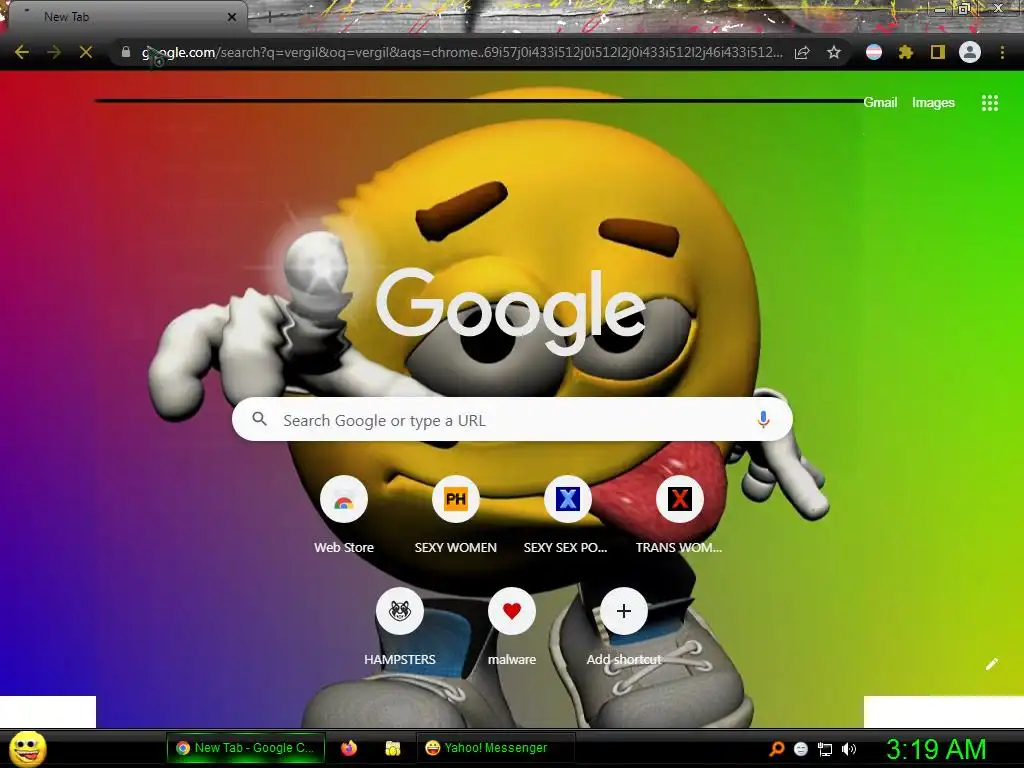Click the orange search tray icon
The width and height of the screenshot is (1024, 768).
776,749
